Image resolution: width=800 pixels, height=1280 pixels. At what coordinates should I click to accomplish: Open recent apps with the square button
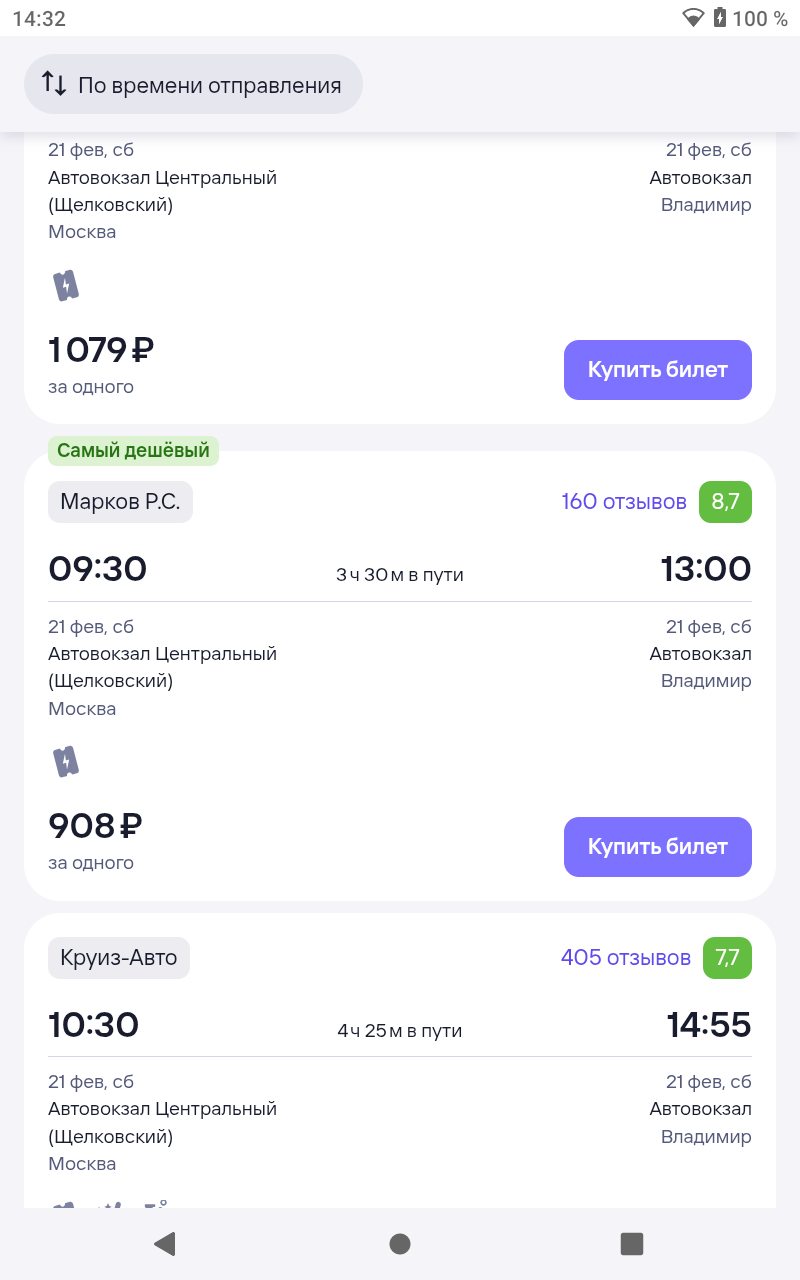[x=631, y=1243]
